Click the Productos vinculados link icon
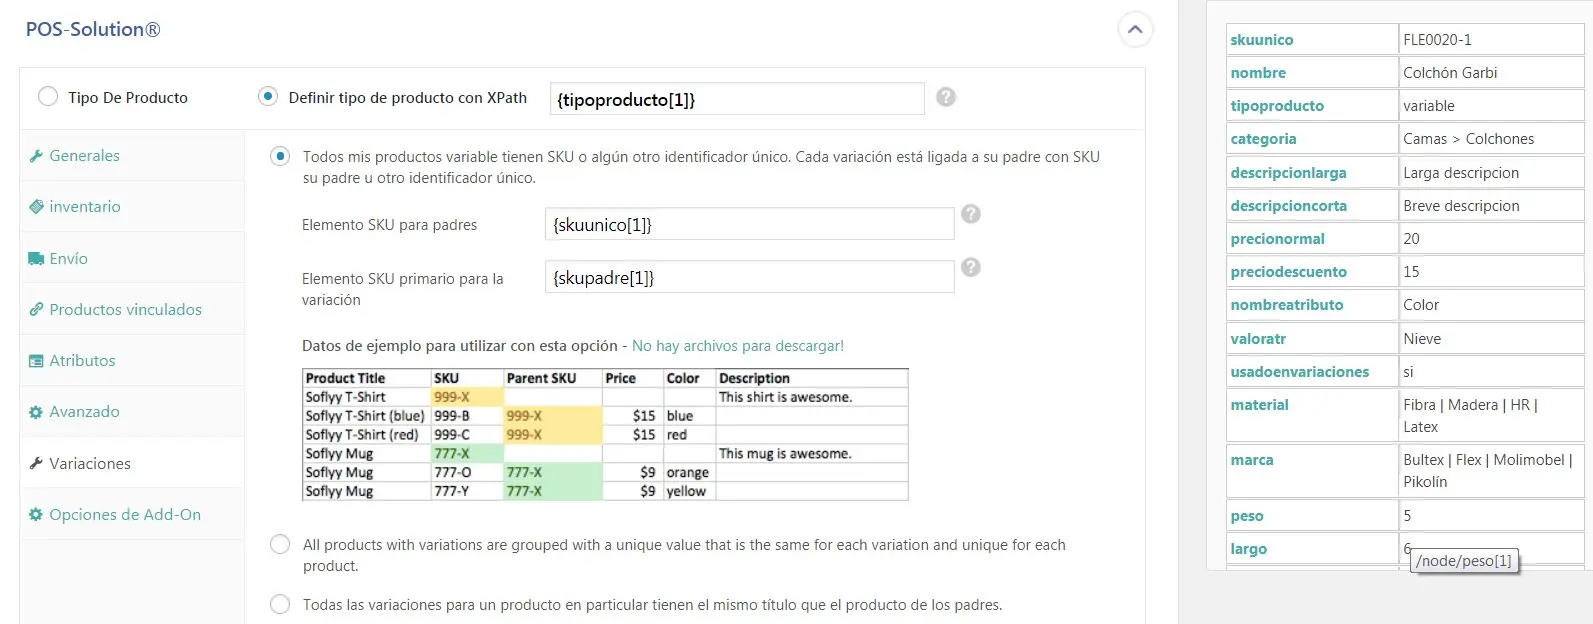Screen dimensions: 1593x624 pyautogui.click(x=36, y=310)
